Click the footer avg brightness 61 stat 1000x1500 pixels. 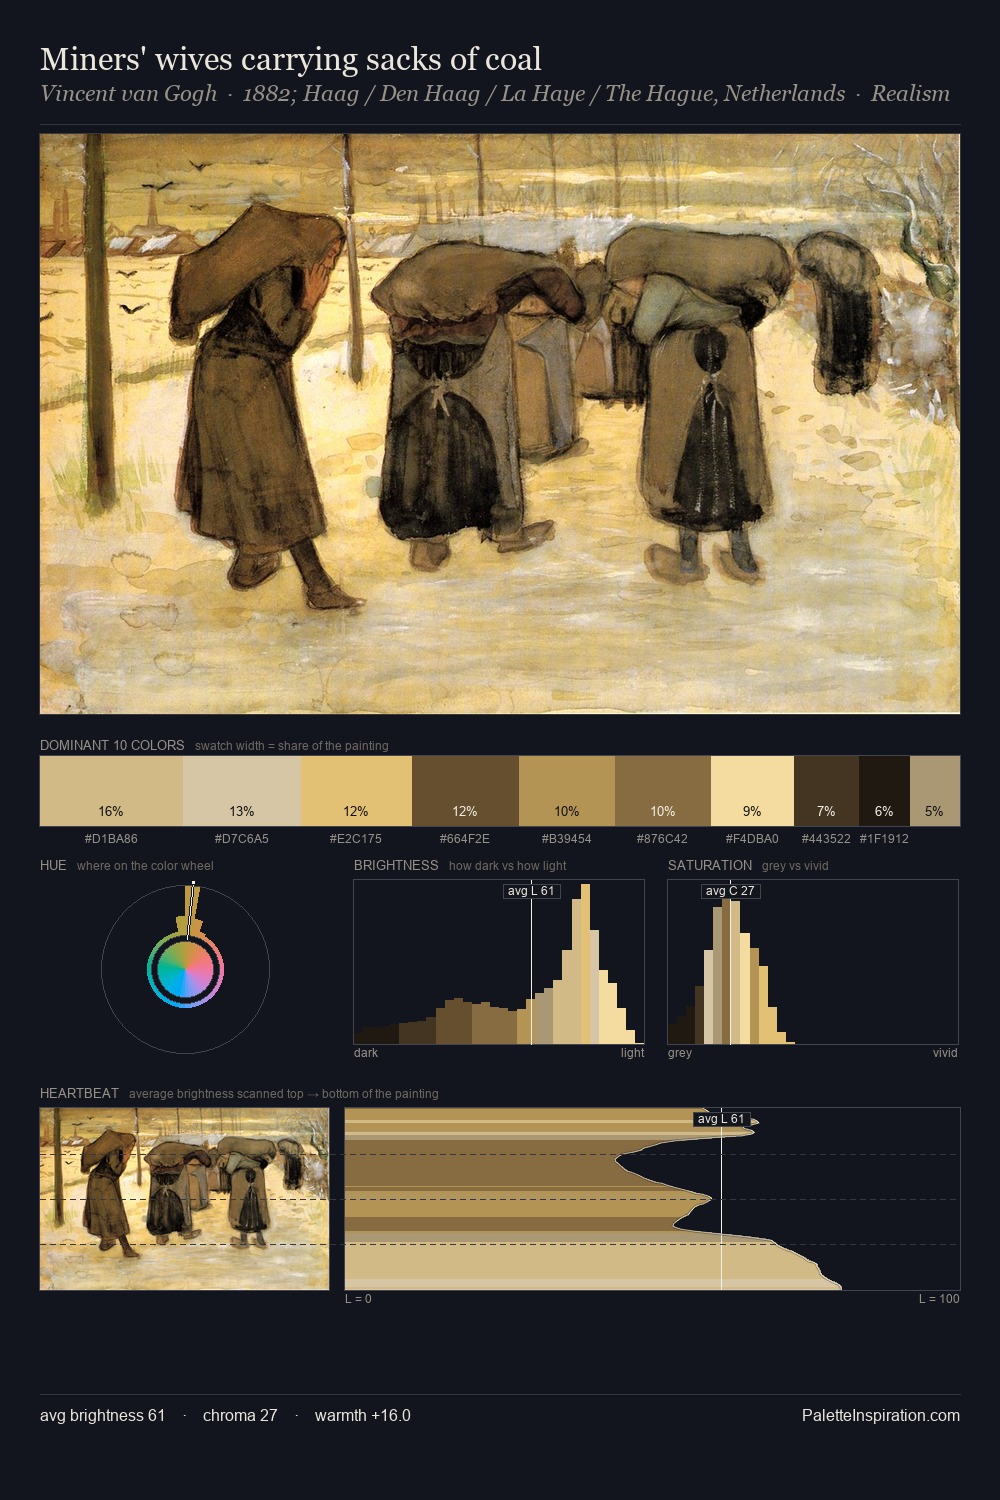point(102,1415)
